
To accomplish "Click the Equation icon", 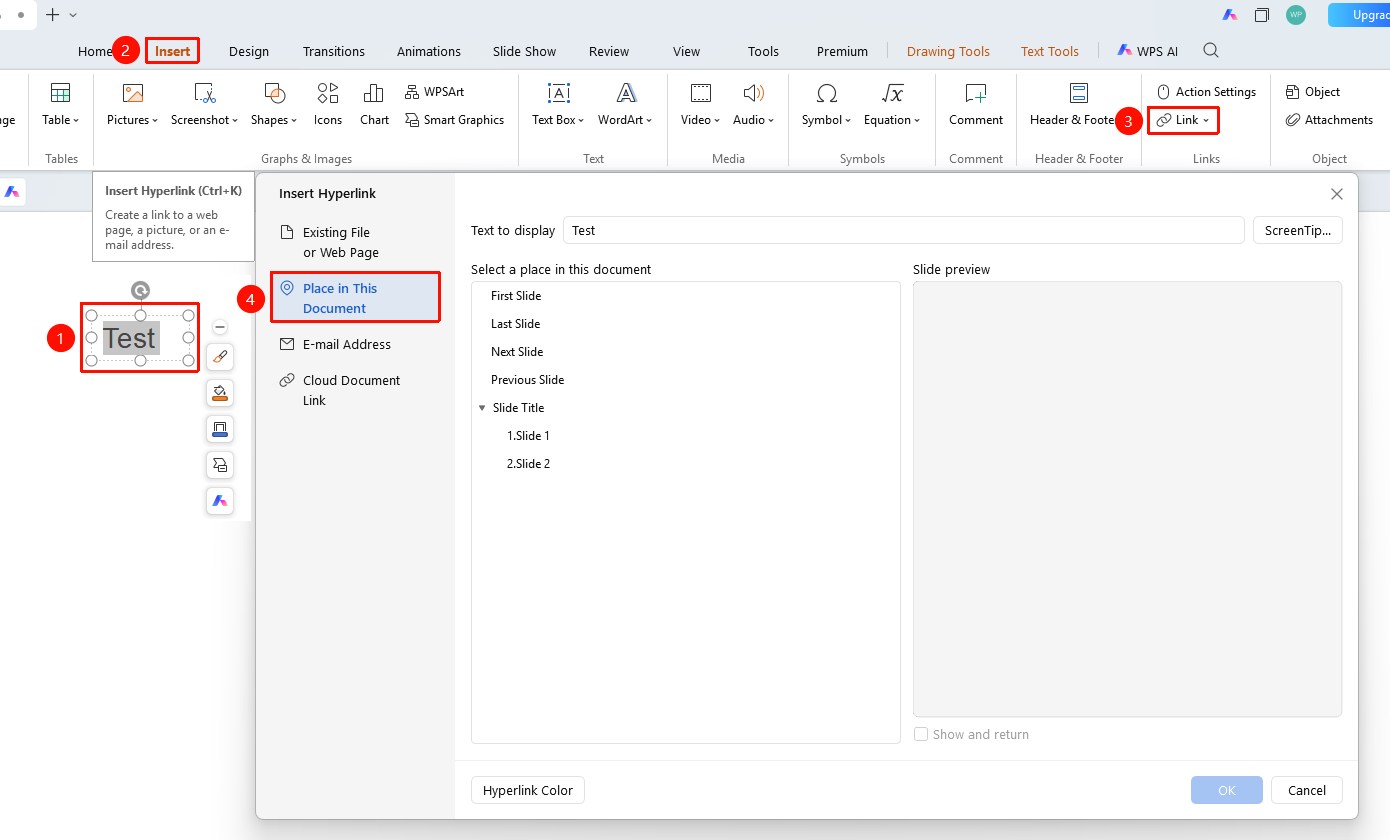I will point(893,93).
